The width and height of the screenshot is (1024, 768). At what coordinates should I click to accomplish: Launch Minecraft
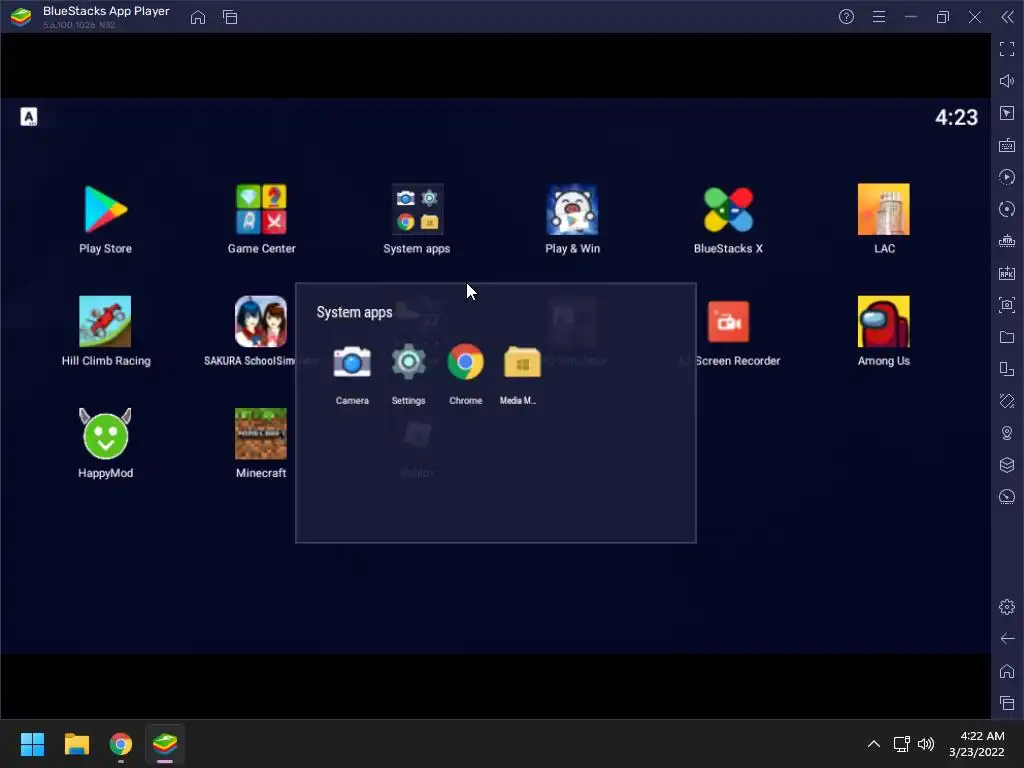coord(261,434)
